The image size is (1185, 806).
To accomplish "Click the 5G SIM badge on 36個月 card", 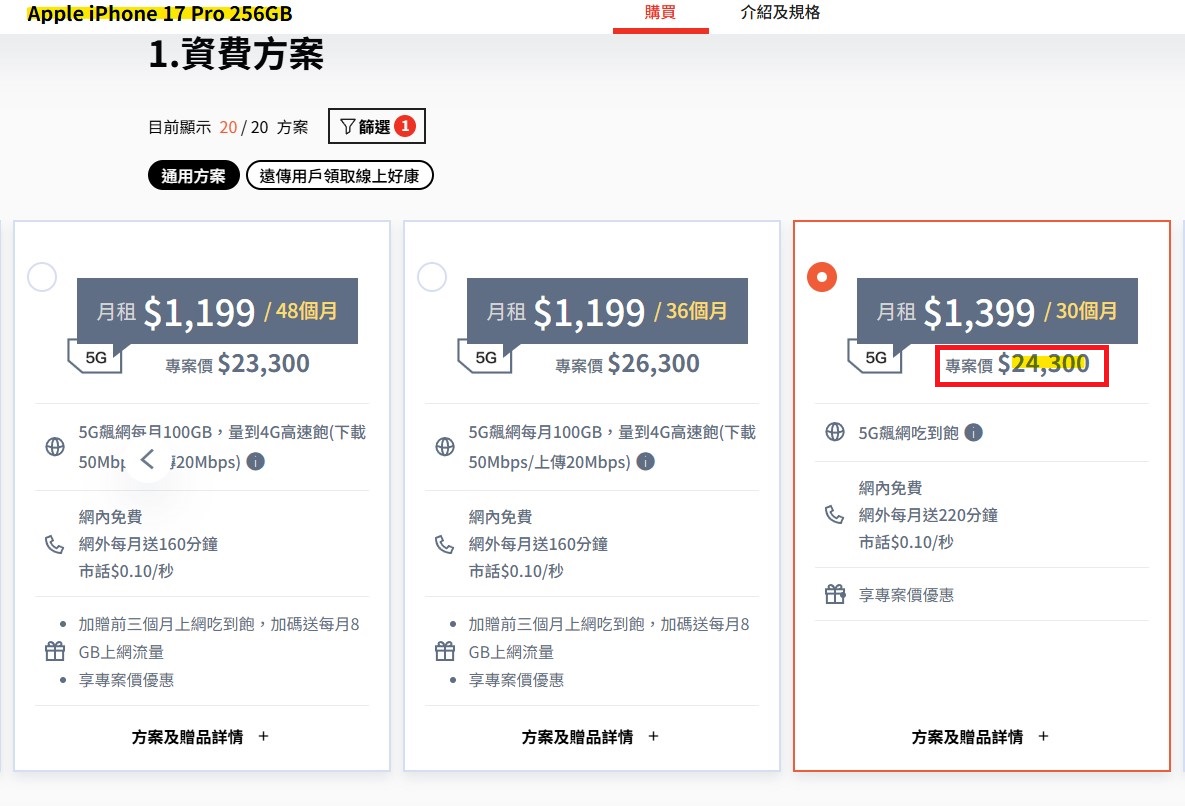I will 485,357.
